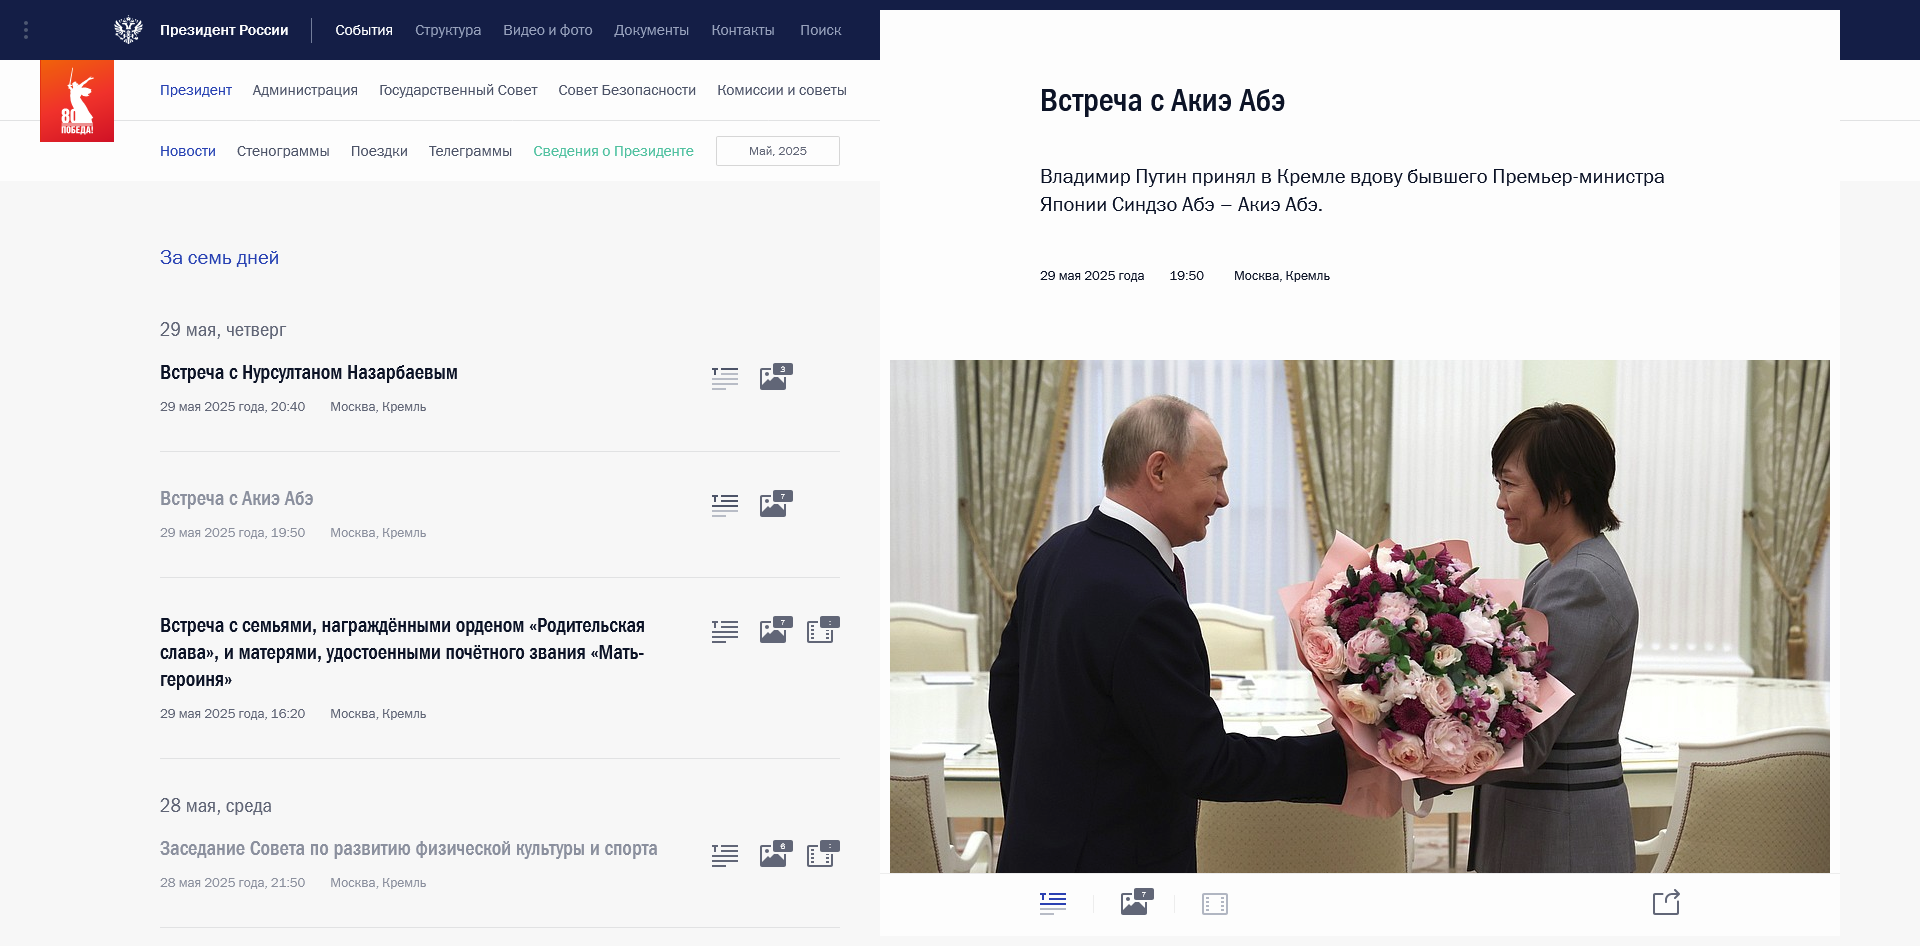
Task: Open the Контакты menu
Action: (743, 30)
